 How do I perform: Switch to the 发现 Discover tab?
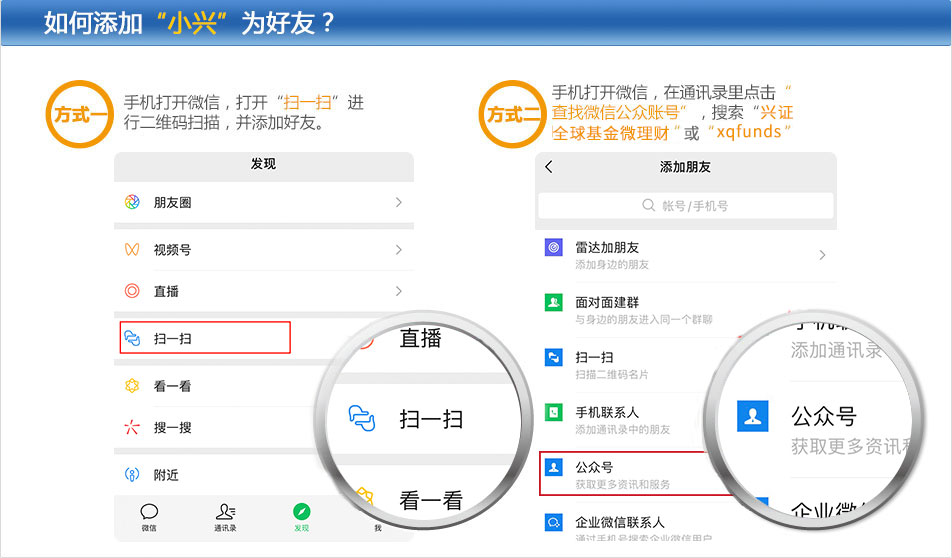pos(301,517)
